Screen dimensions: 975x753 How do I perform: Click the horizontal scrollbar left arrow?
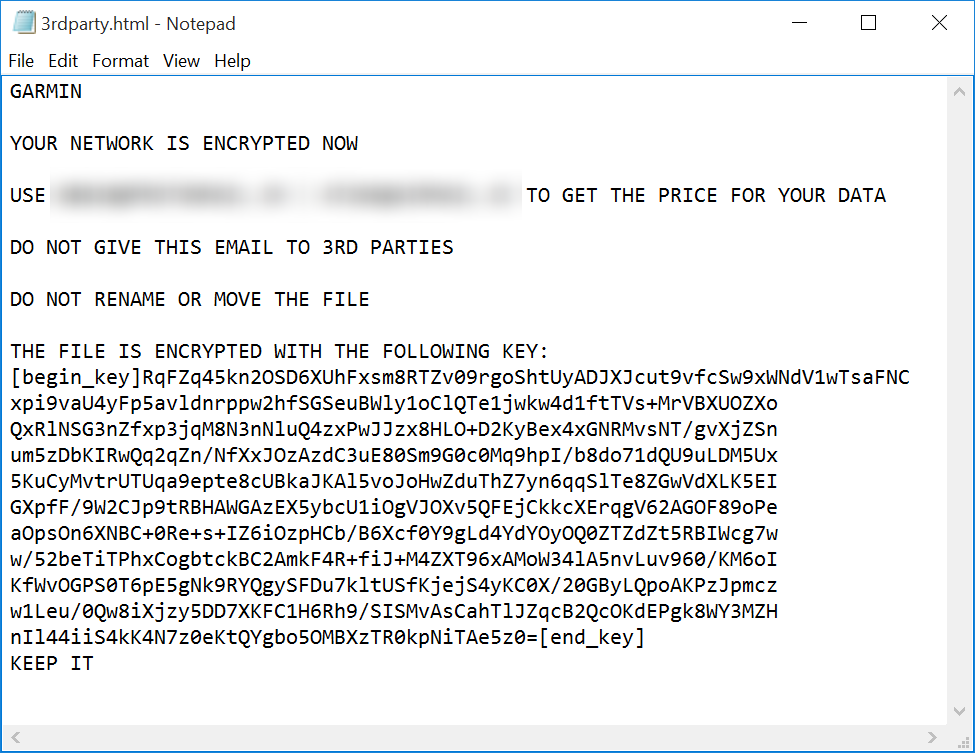[17, 737]
